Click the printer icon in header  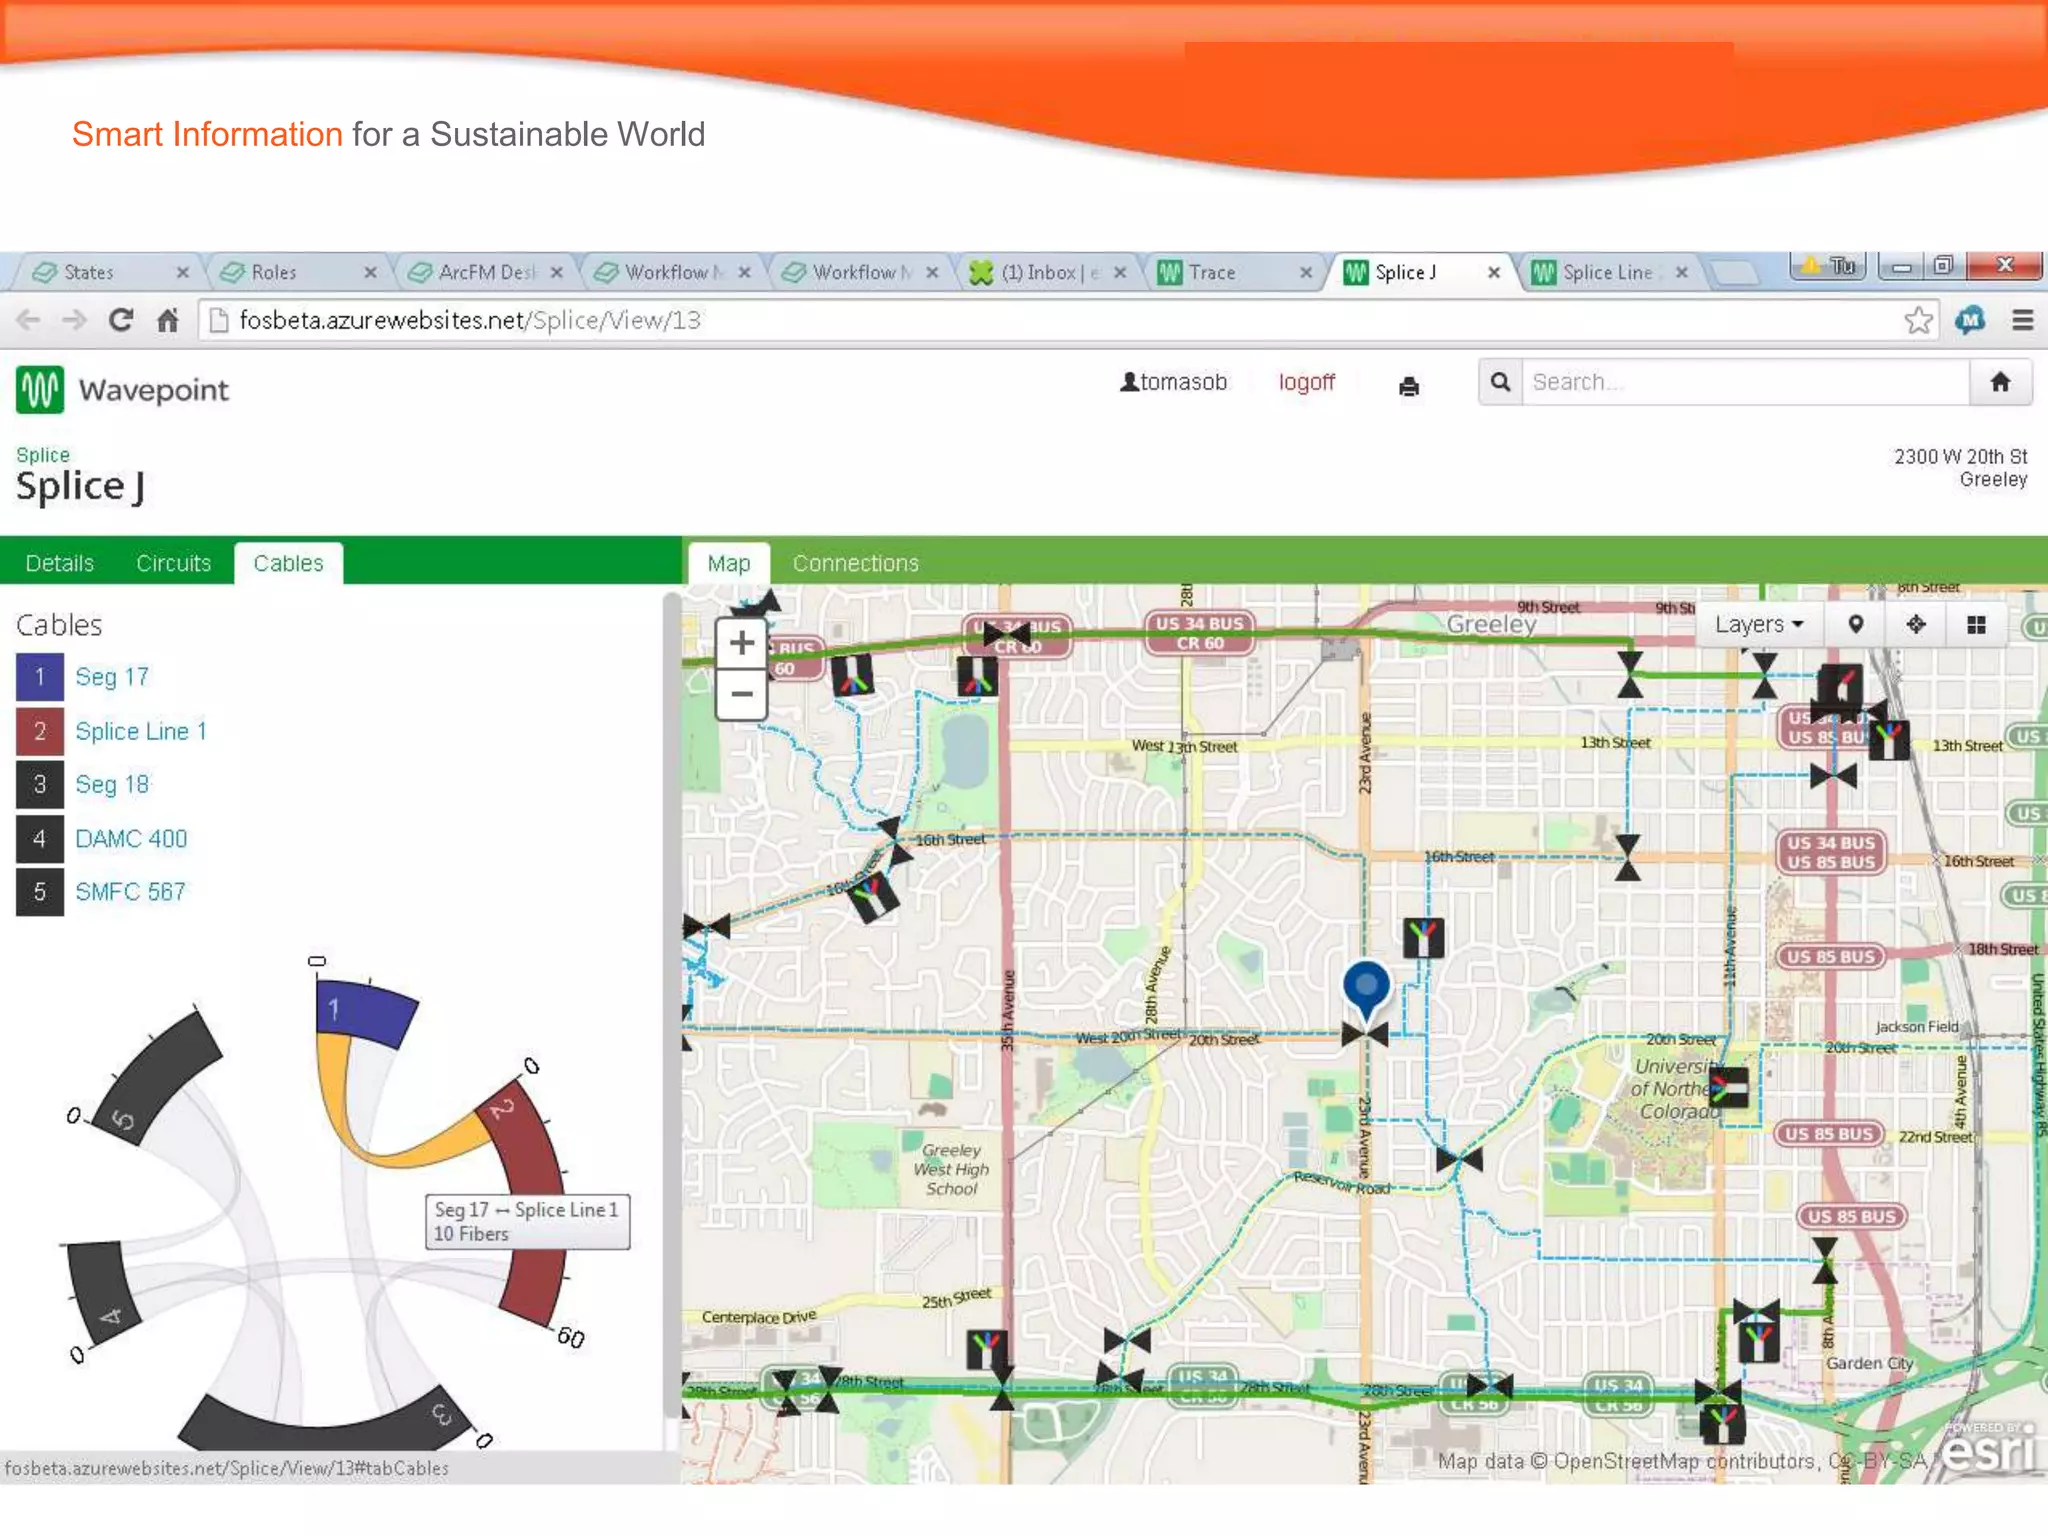click(1408, 386)
